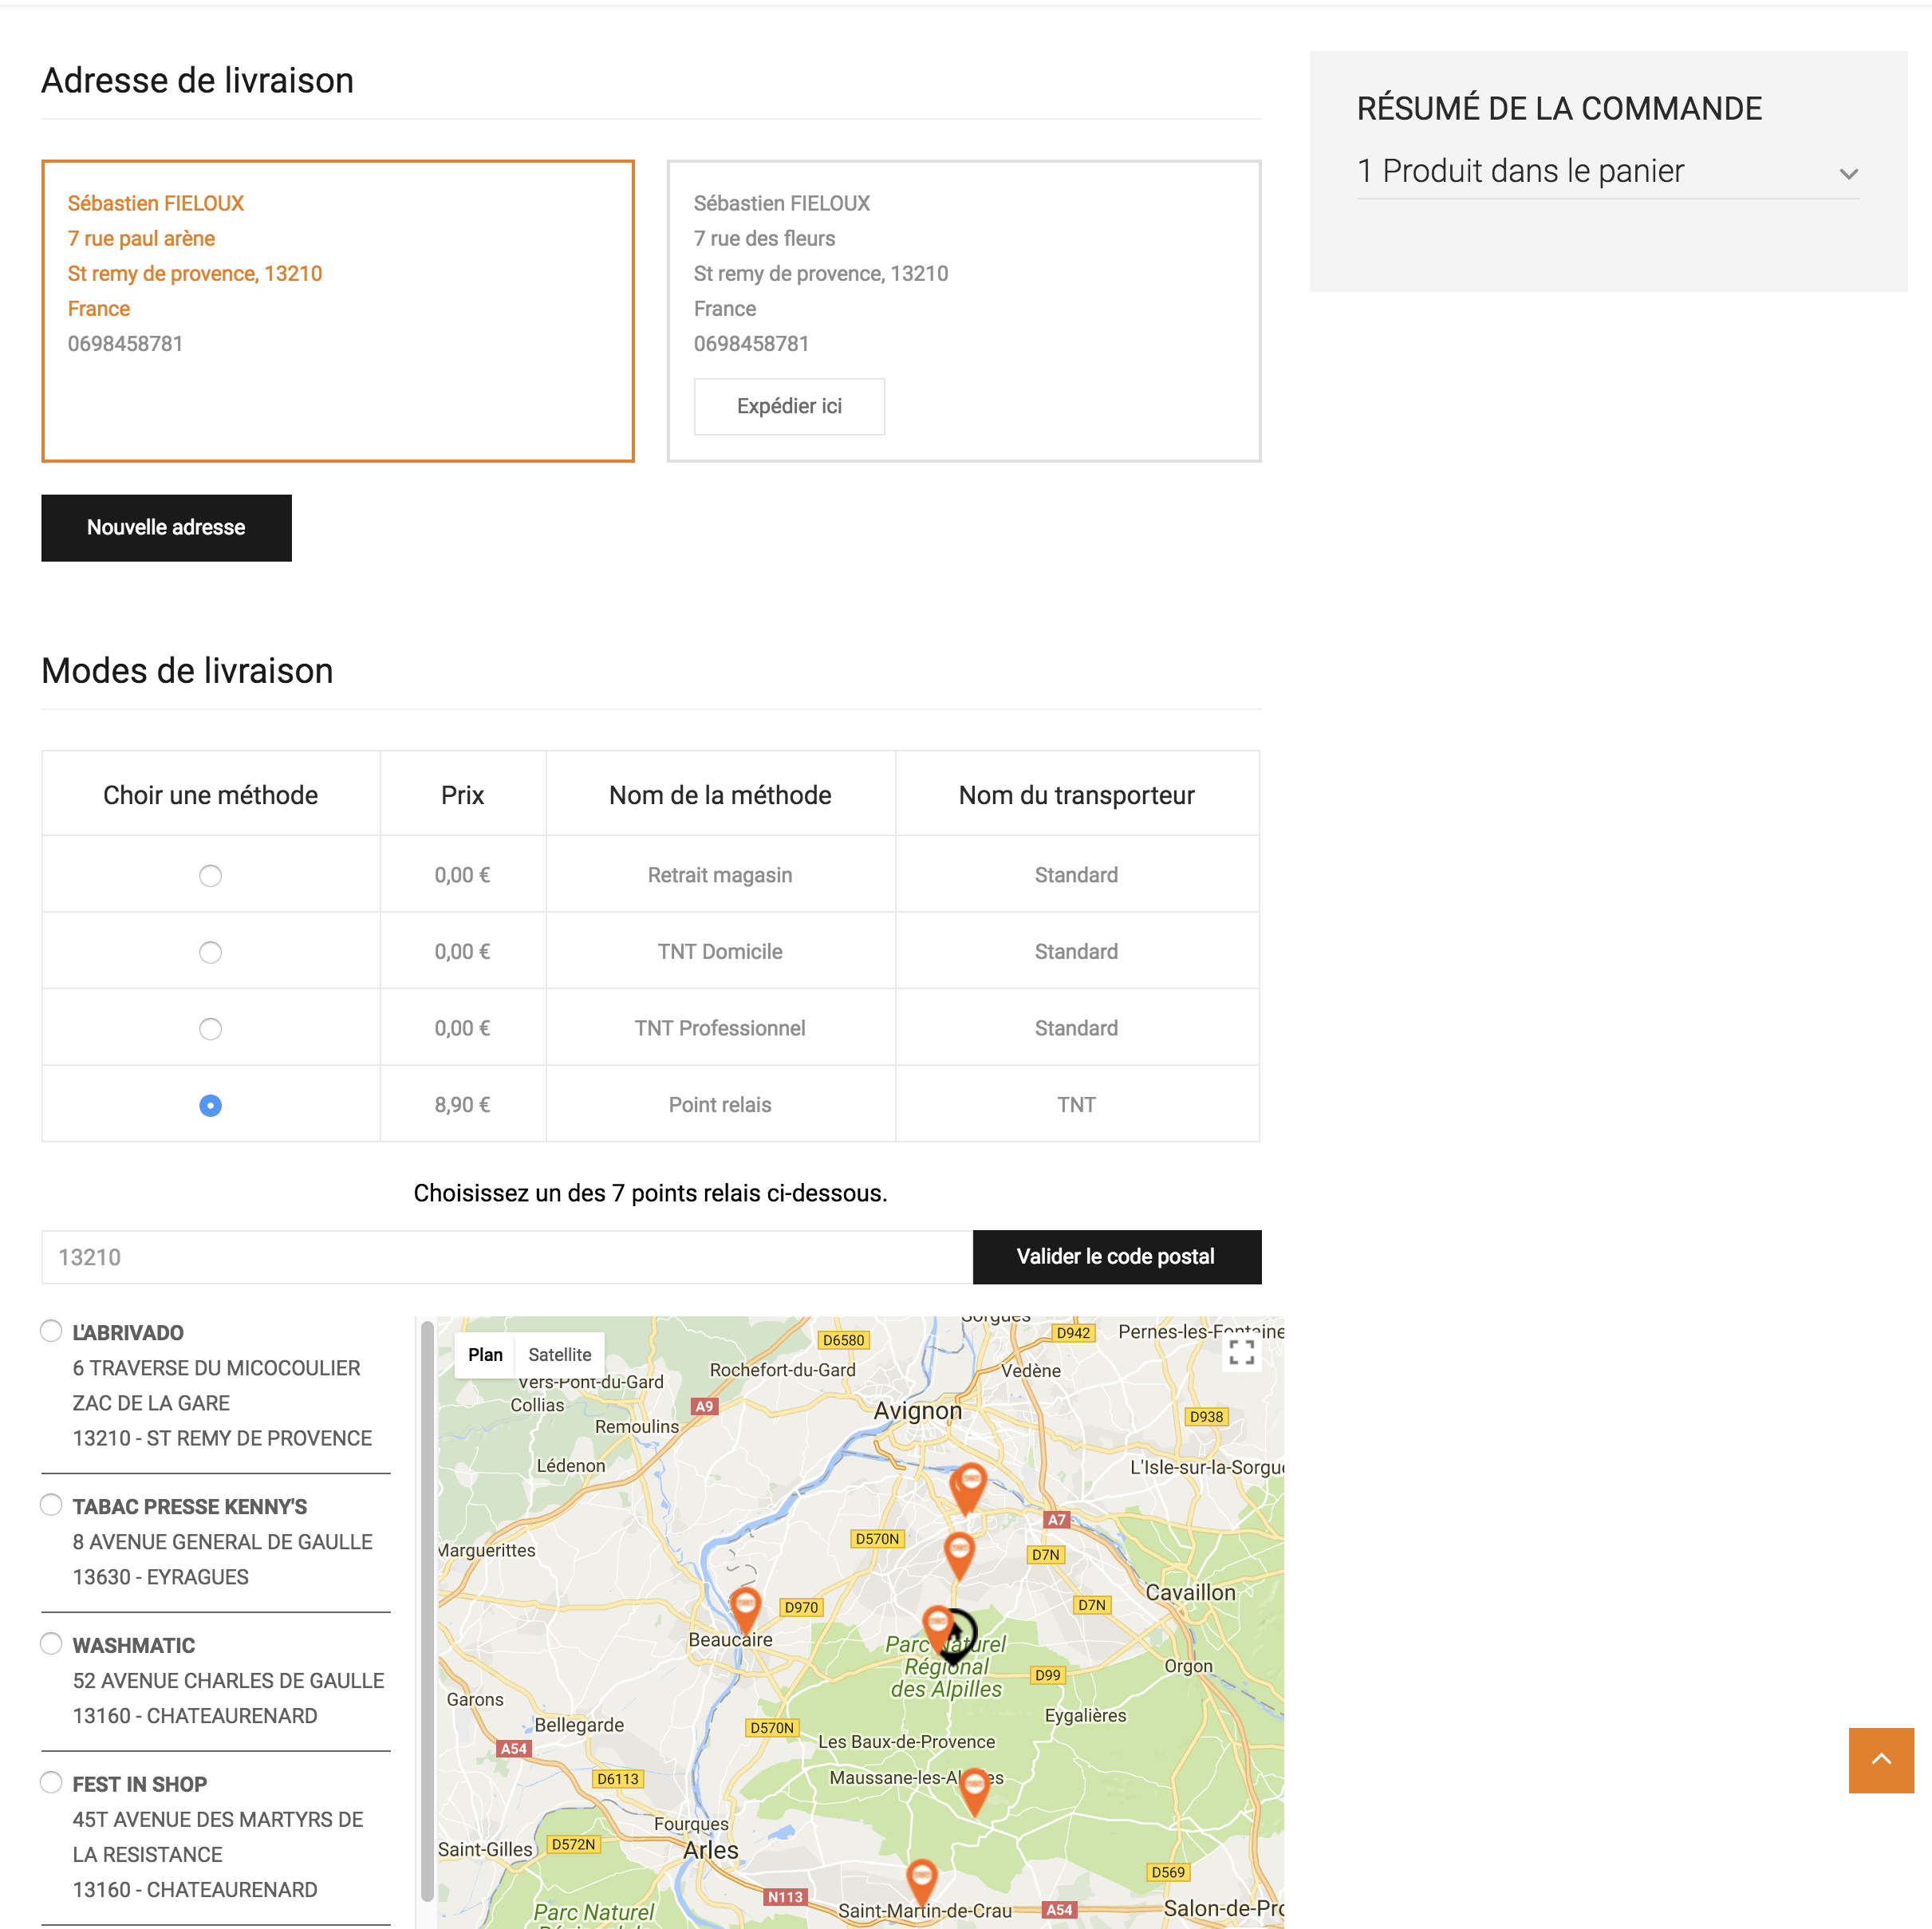Click the RÉSUMÉ DE LA COMMANDE heading
This screenshot has width=1932, height=1929.
(1559, 109)
